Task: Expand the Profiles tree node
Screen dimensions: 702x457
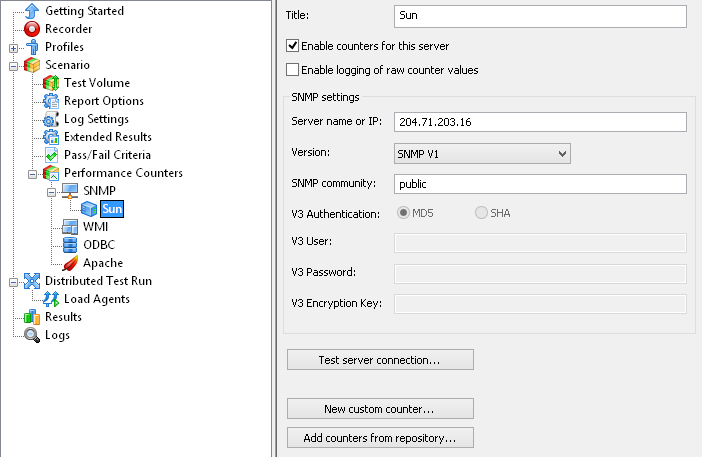Action: [13, 48]
